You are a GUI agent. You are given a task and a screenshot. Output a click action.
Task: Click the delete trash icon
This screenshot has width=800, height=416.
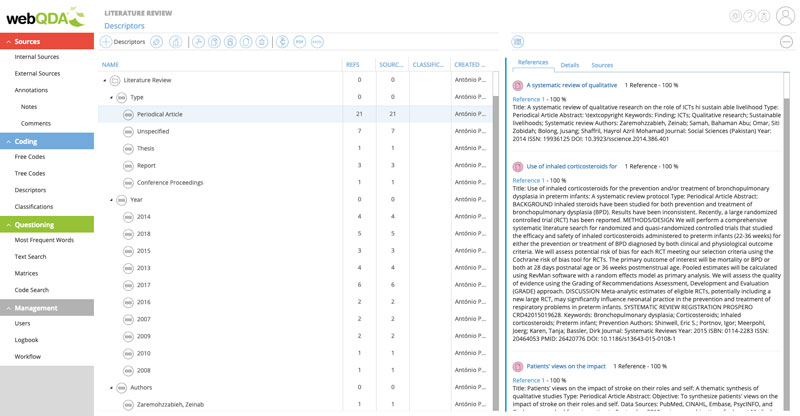262,42
